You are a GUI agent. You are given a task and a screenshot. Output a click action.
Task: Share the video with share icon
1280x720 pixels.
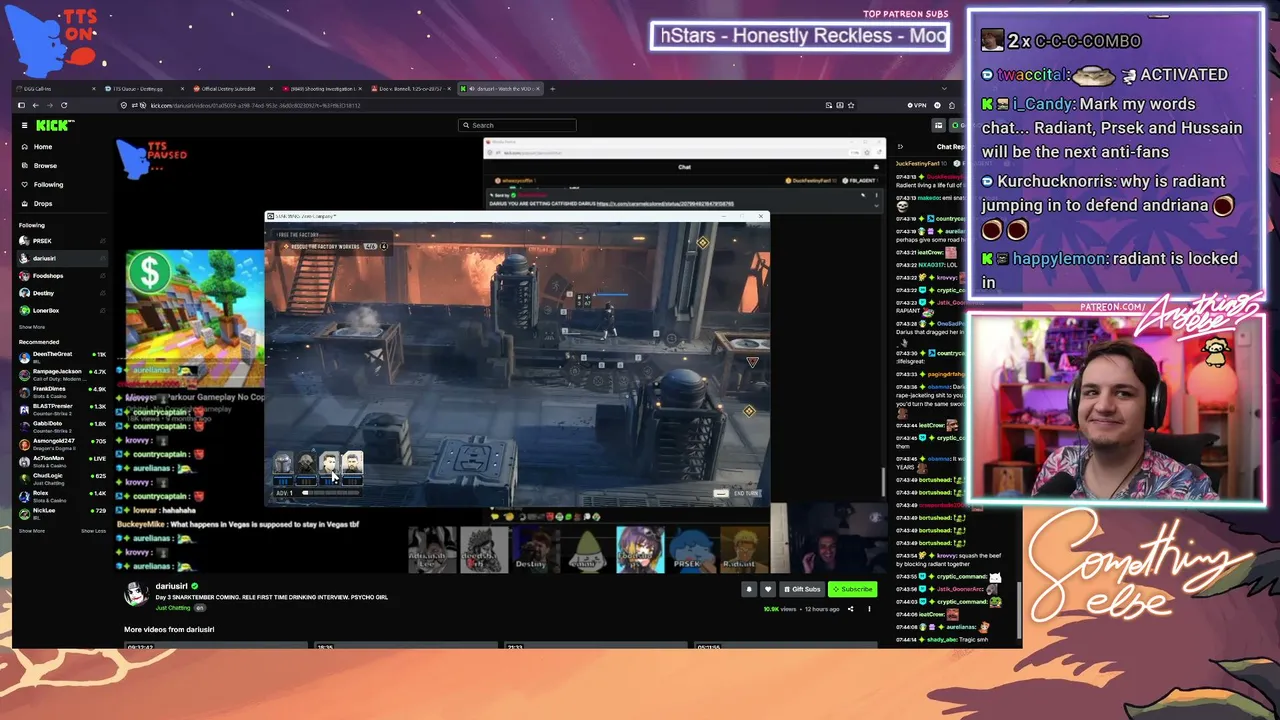click(851, 609)
